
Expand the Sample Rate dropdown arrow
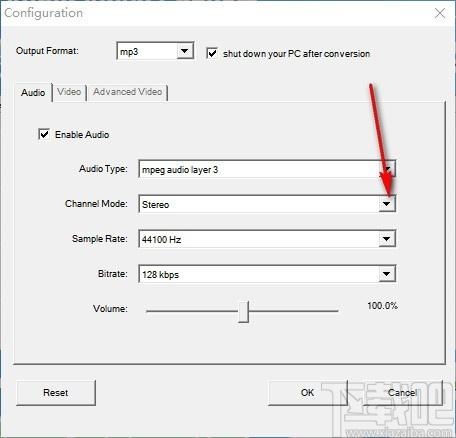387,239
